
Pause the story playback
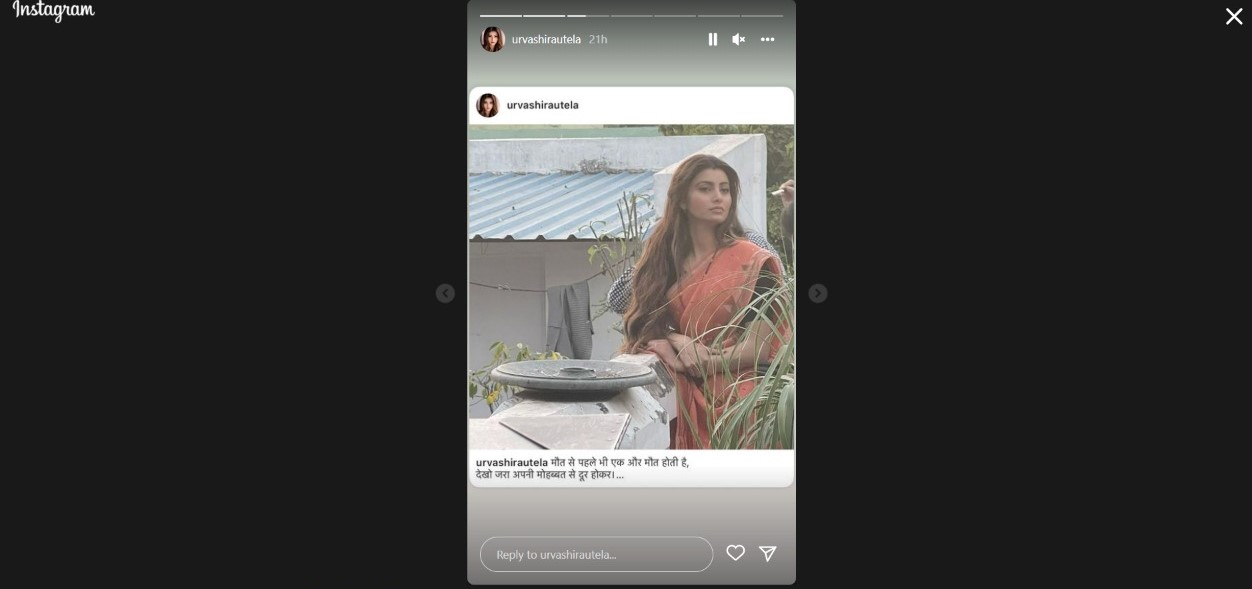712,39
